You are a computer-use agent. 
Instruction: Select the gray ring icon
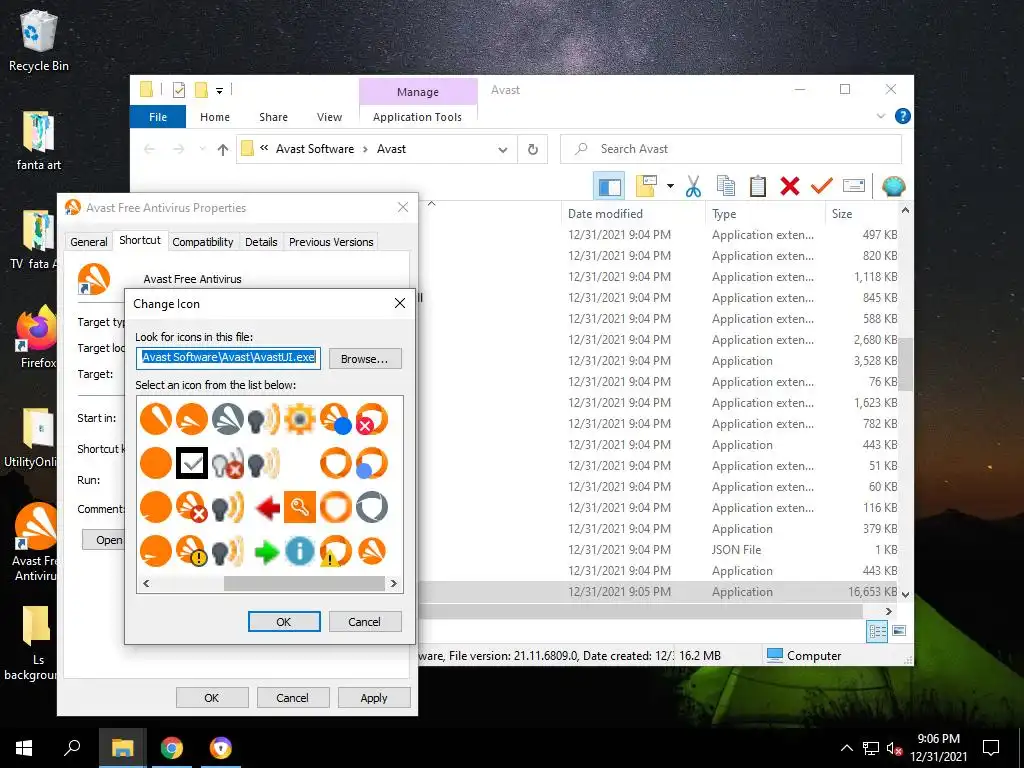(x=372, y=507)
